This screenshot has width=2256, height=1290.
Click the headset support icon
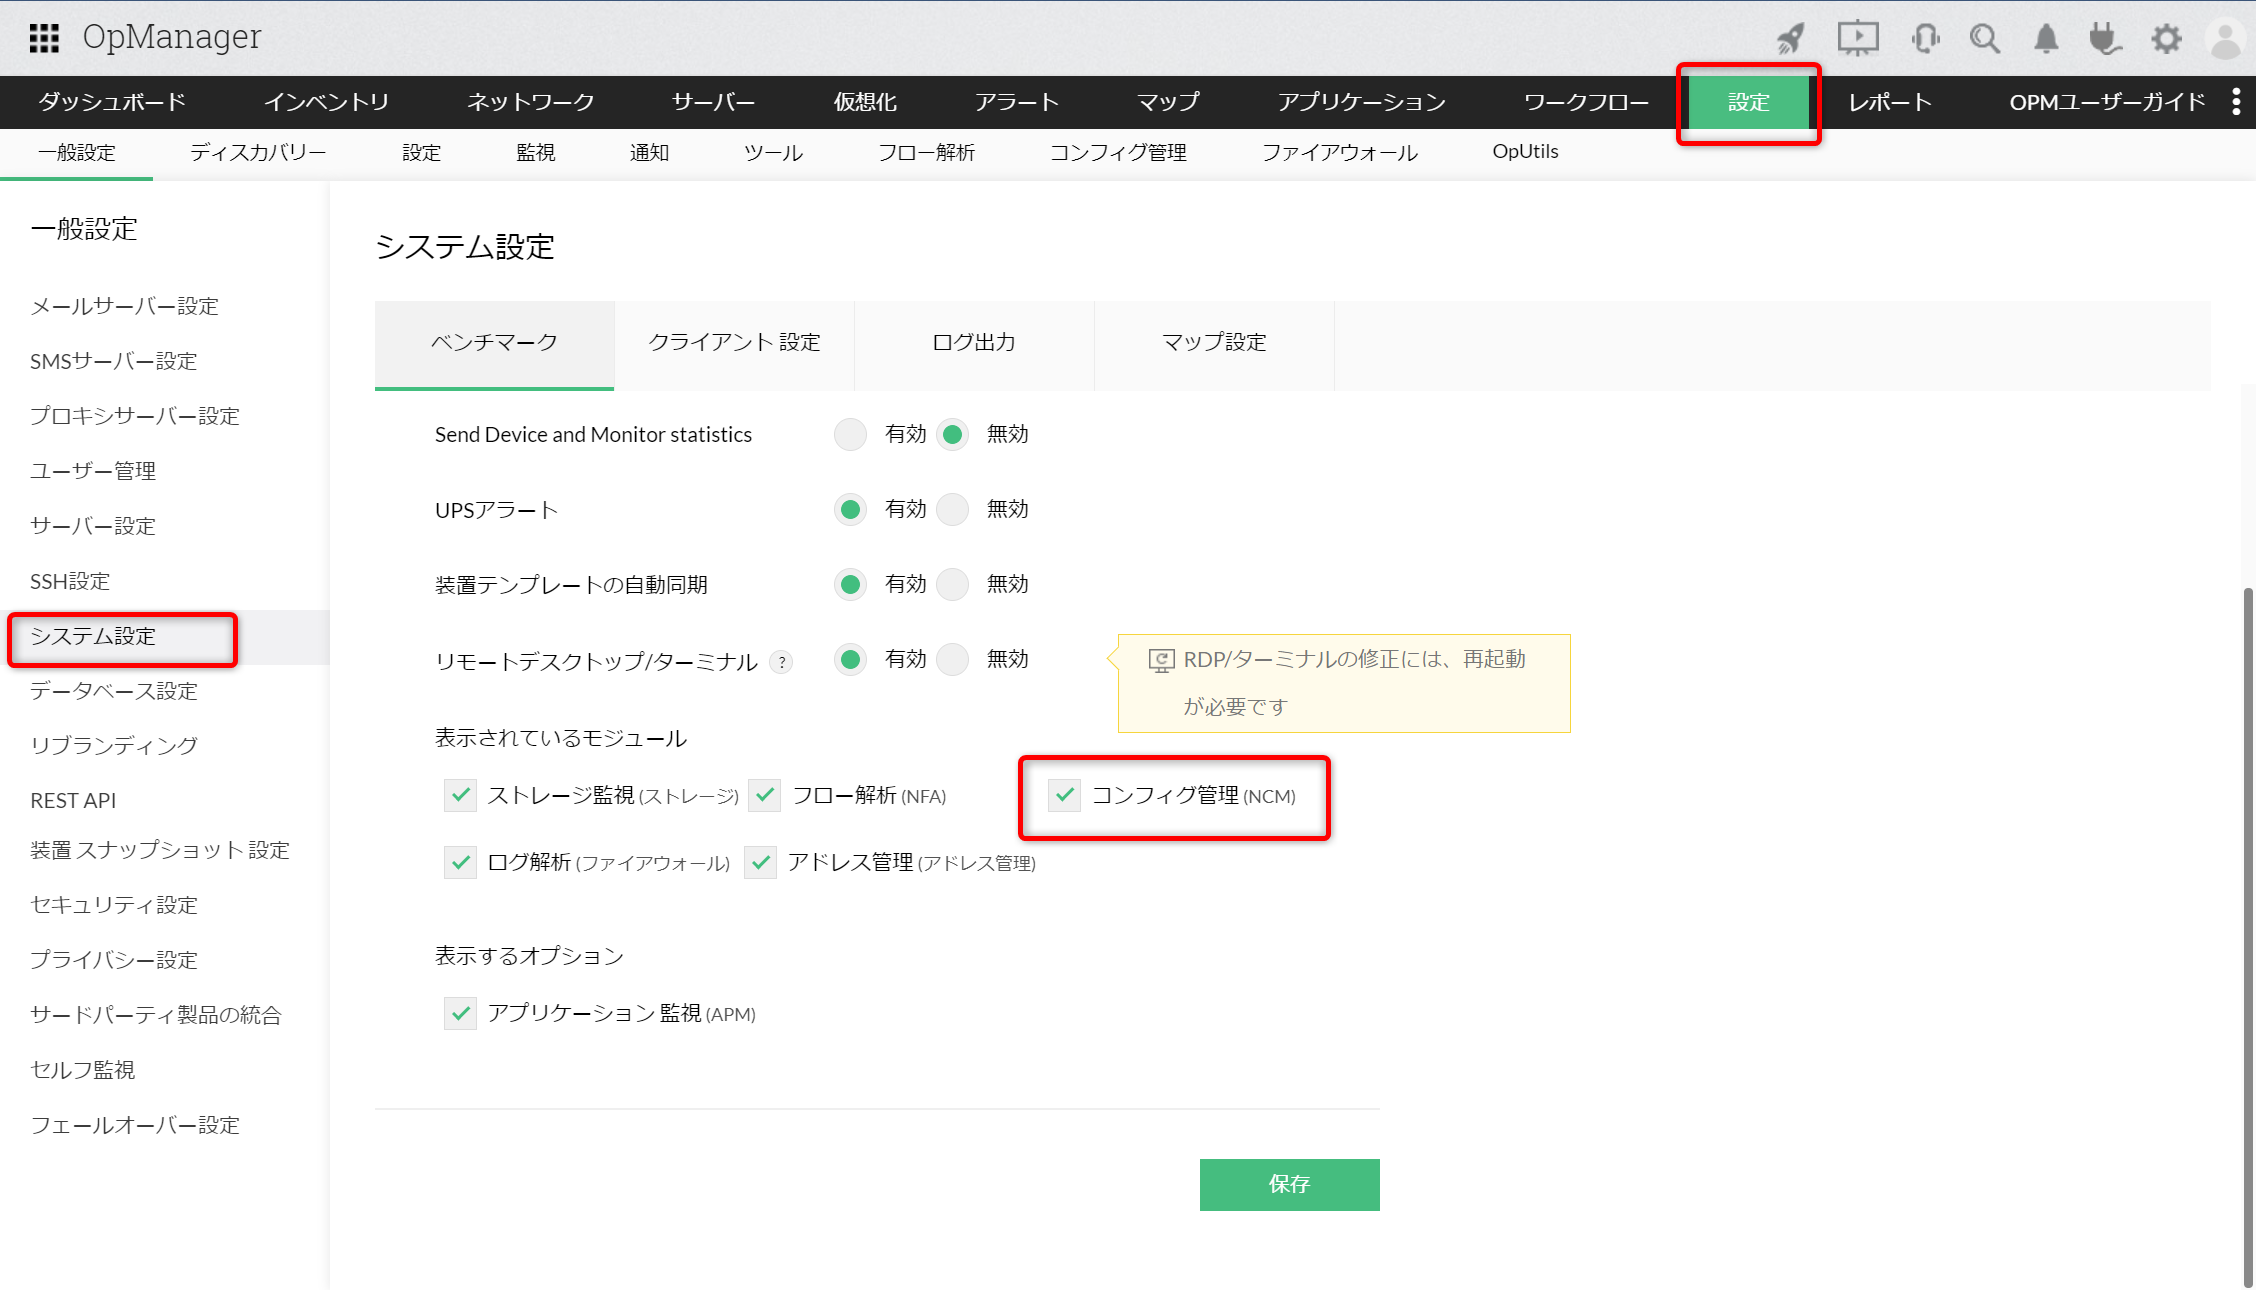(x=1925, y=38)
